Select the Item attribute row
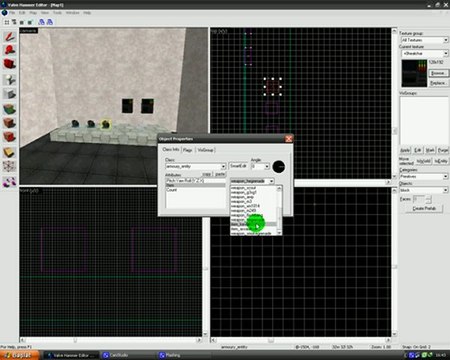This screenshot has width=450, height=360. point(196,185)
